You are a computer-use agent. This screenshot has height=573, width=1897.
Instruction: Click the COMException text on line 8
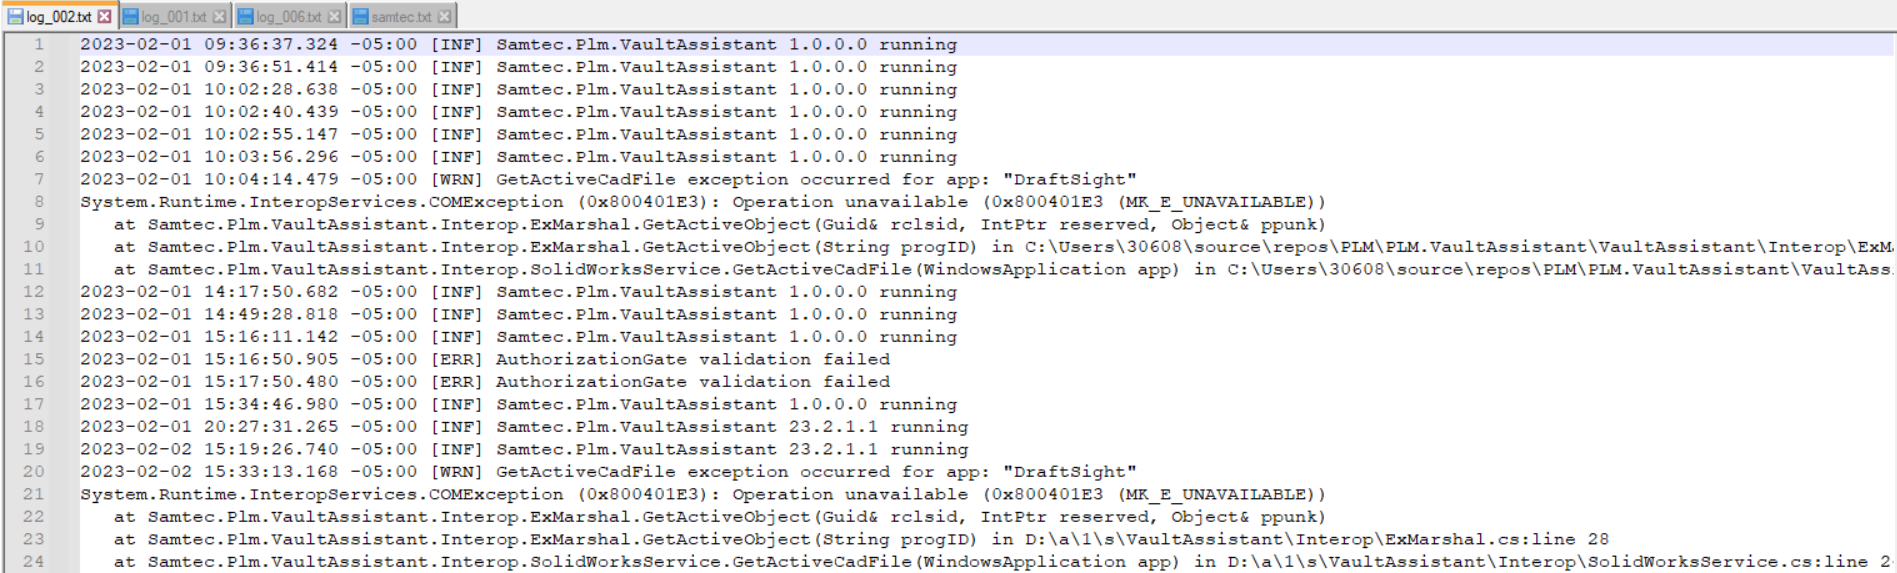point(497,202)
